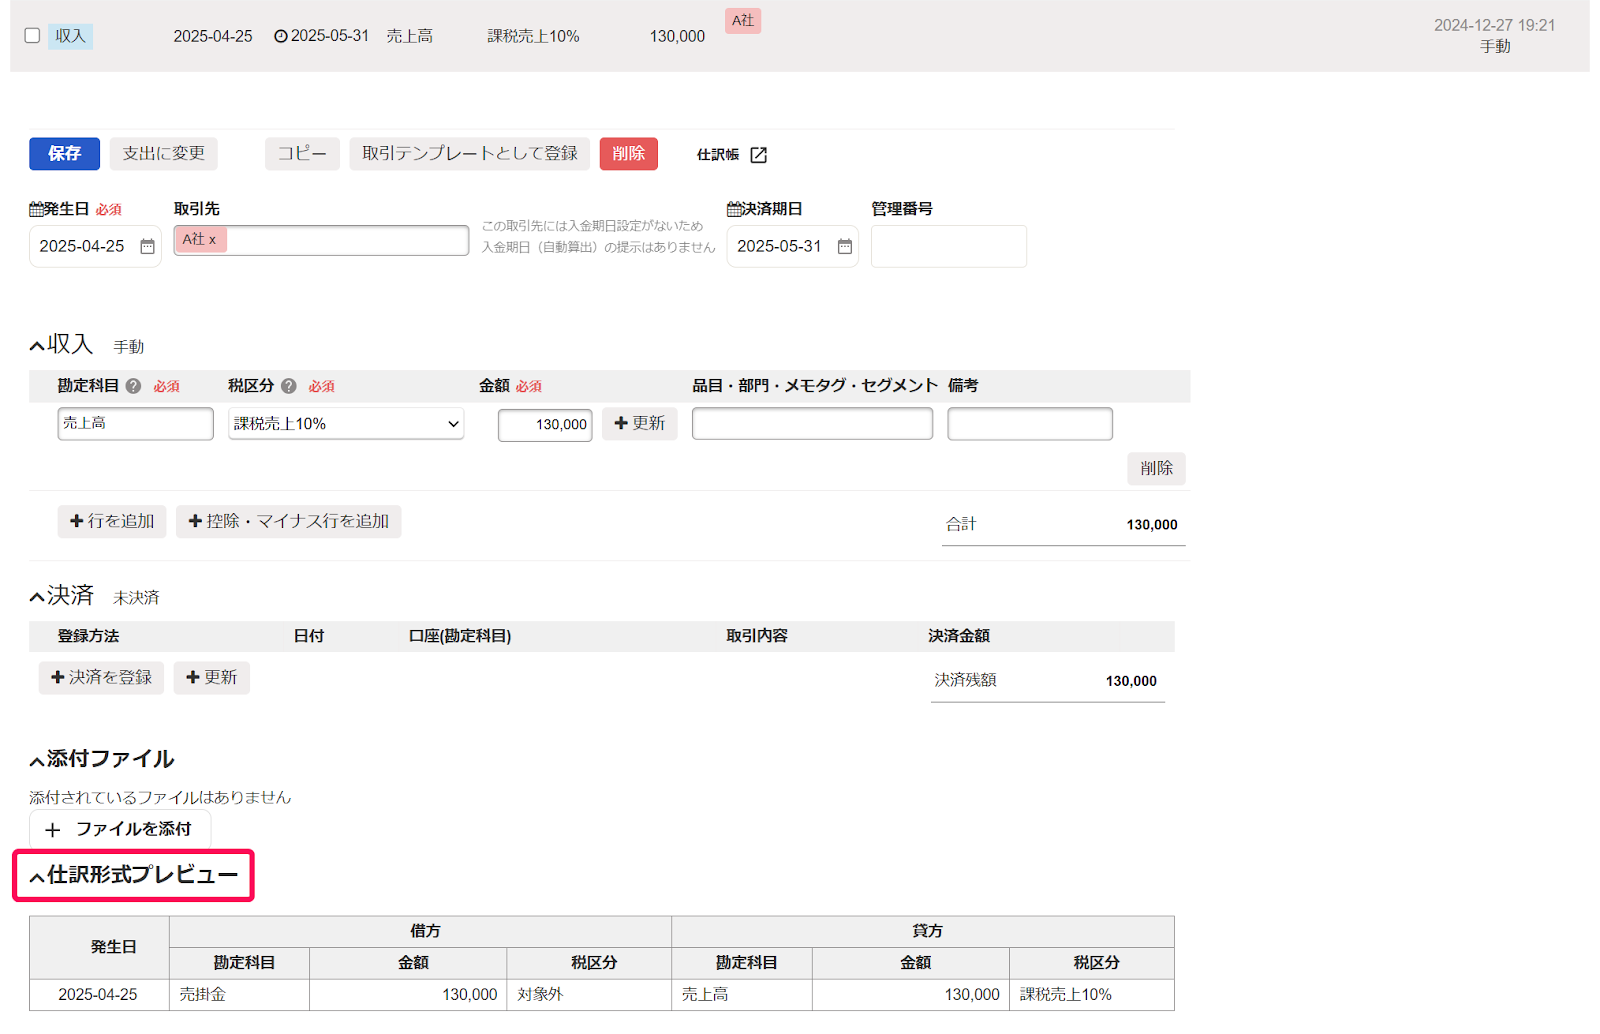The image size is (1600, 1034).
Task: Click the plus icon on ファイルを添付
Action: coord(53,830)
